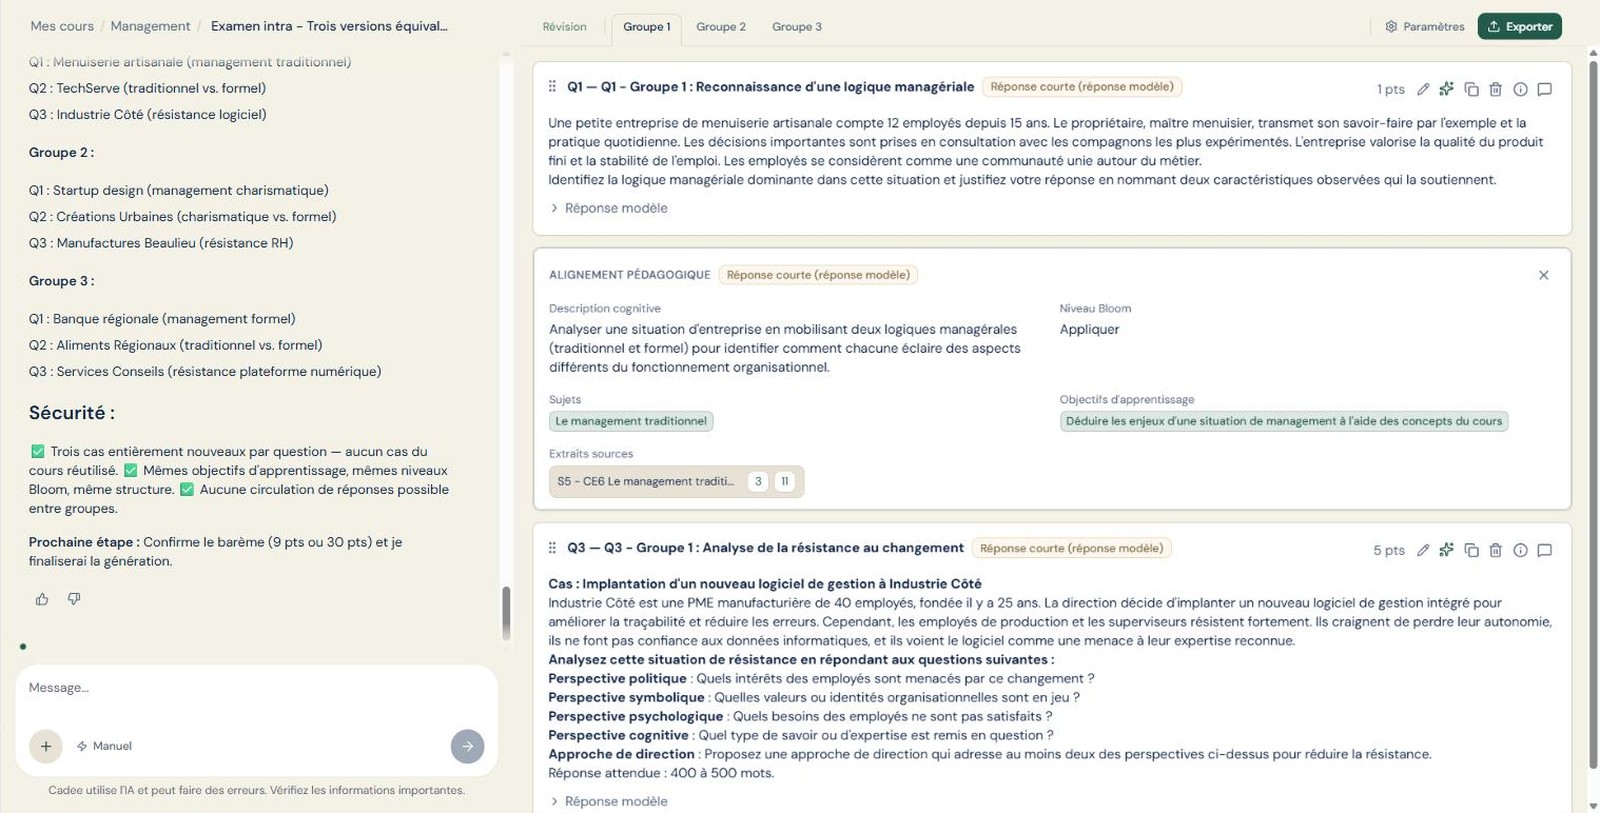Click the Prochaine étape label in chat
The width and height of the screenshot is (1600, 813).
[x=84, y=542]
